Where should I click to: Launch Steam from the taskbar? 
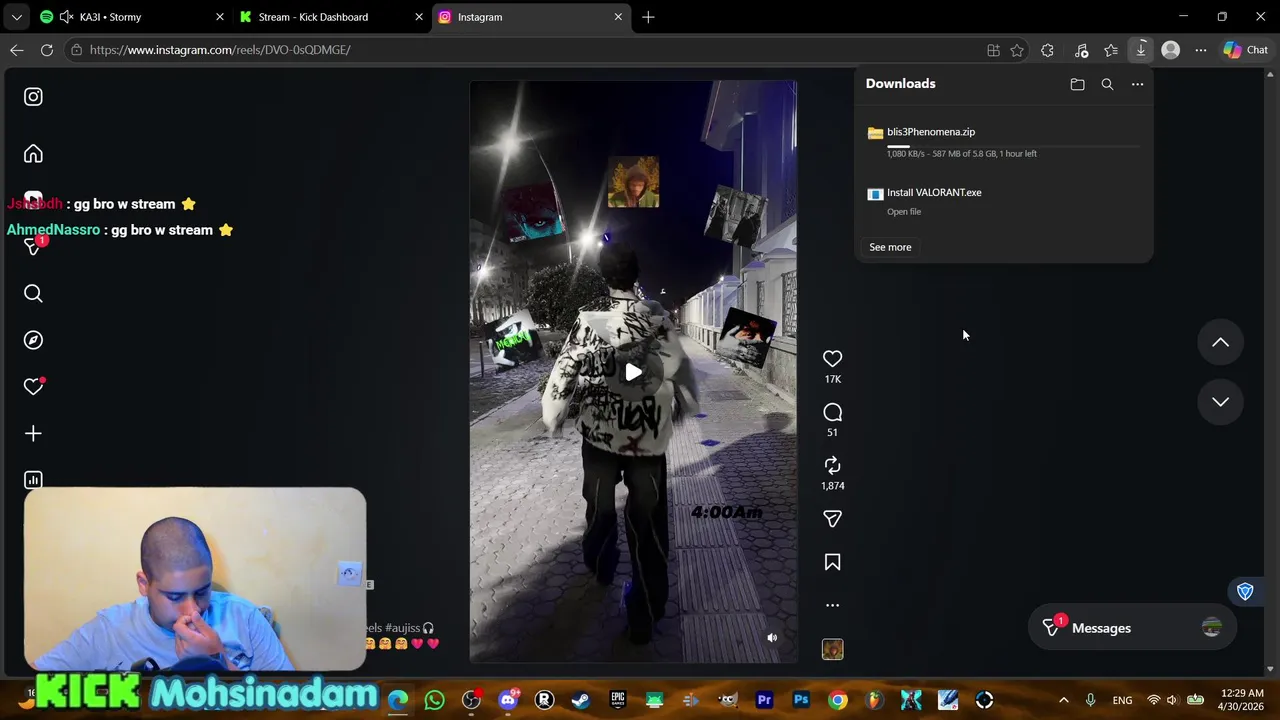(x=581, y=700)
